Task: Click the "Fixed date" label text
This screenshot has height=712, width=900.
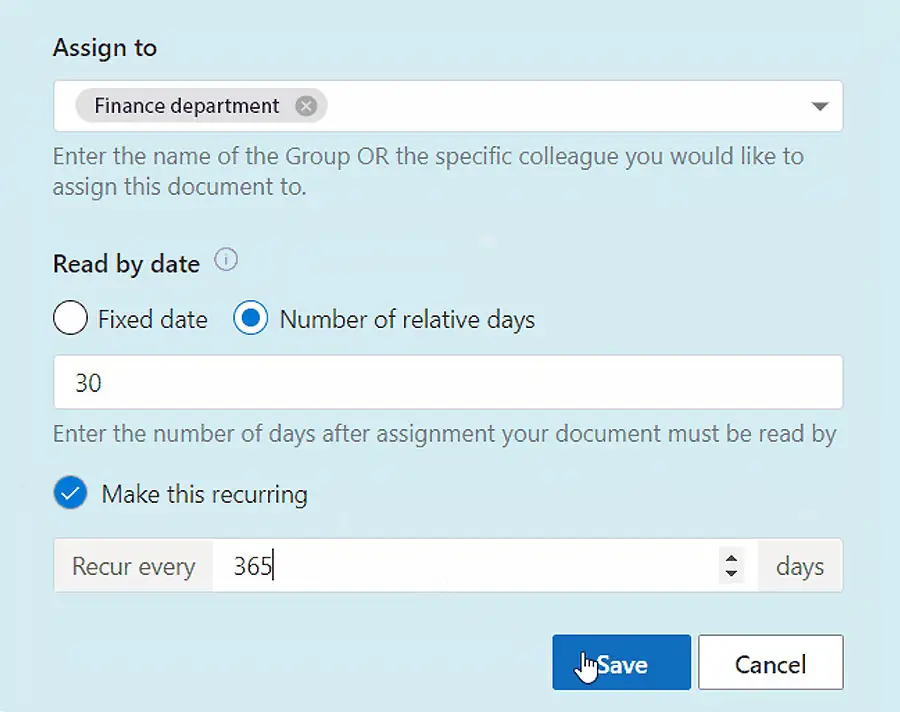Action: [153, 319]
